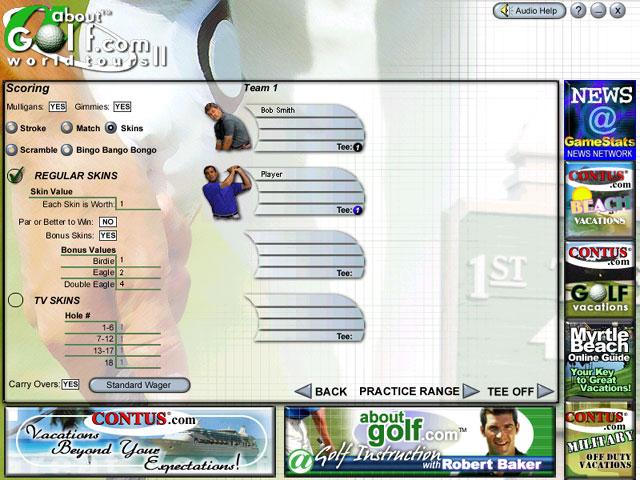Choose Bingo Bango Bongo scoring mode
640x480 pixels.
(66, 150)
